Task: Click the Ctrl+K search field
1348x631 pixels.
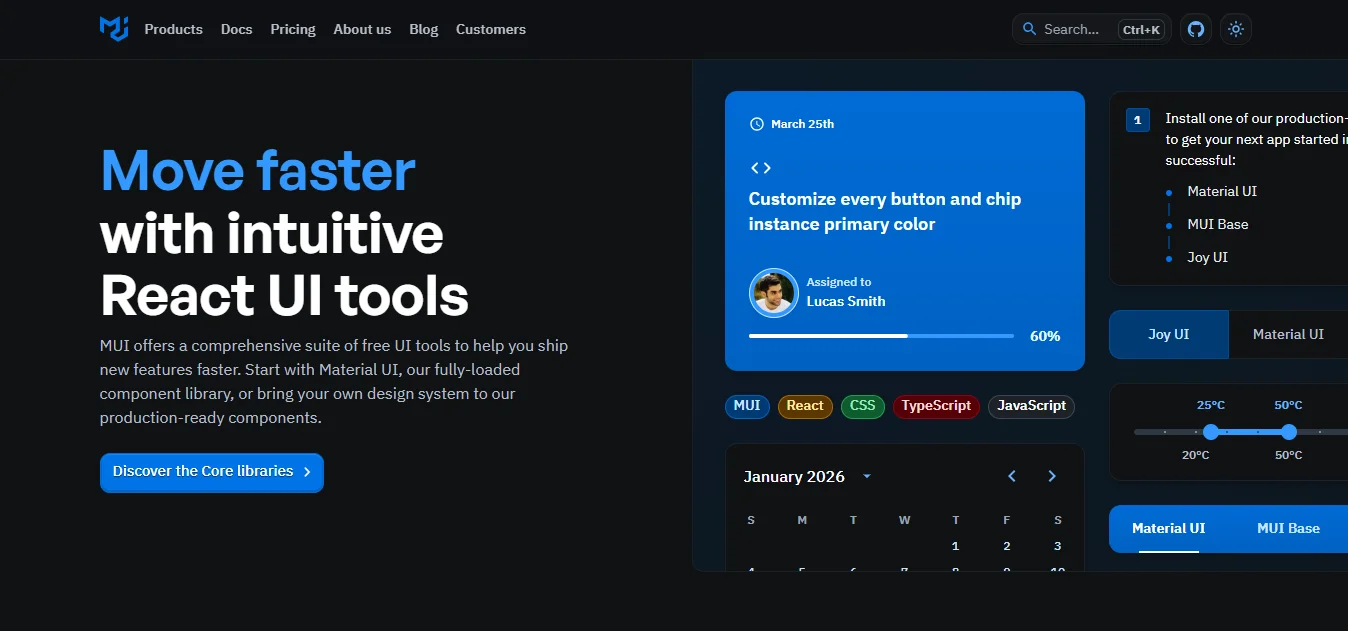Action: click(x=1090, y=29)
